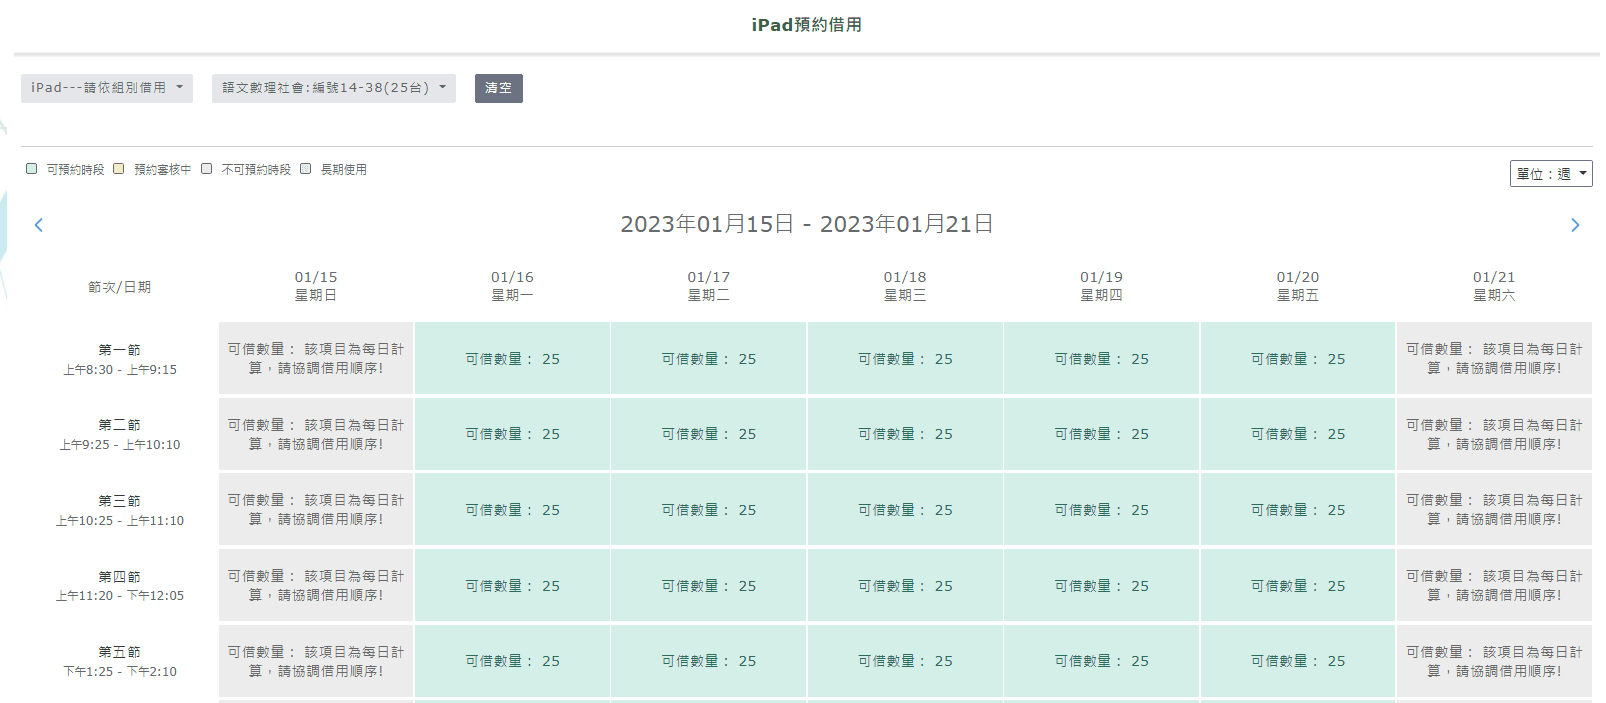This screenshot has height=703, width=1606.
Task: Toggle the 可預約時段 legend checkbox
Action: pos(32,169)
